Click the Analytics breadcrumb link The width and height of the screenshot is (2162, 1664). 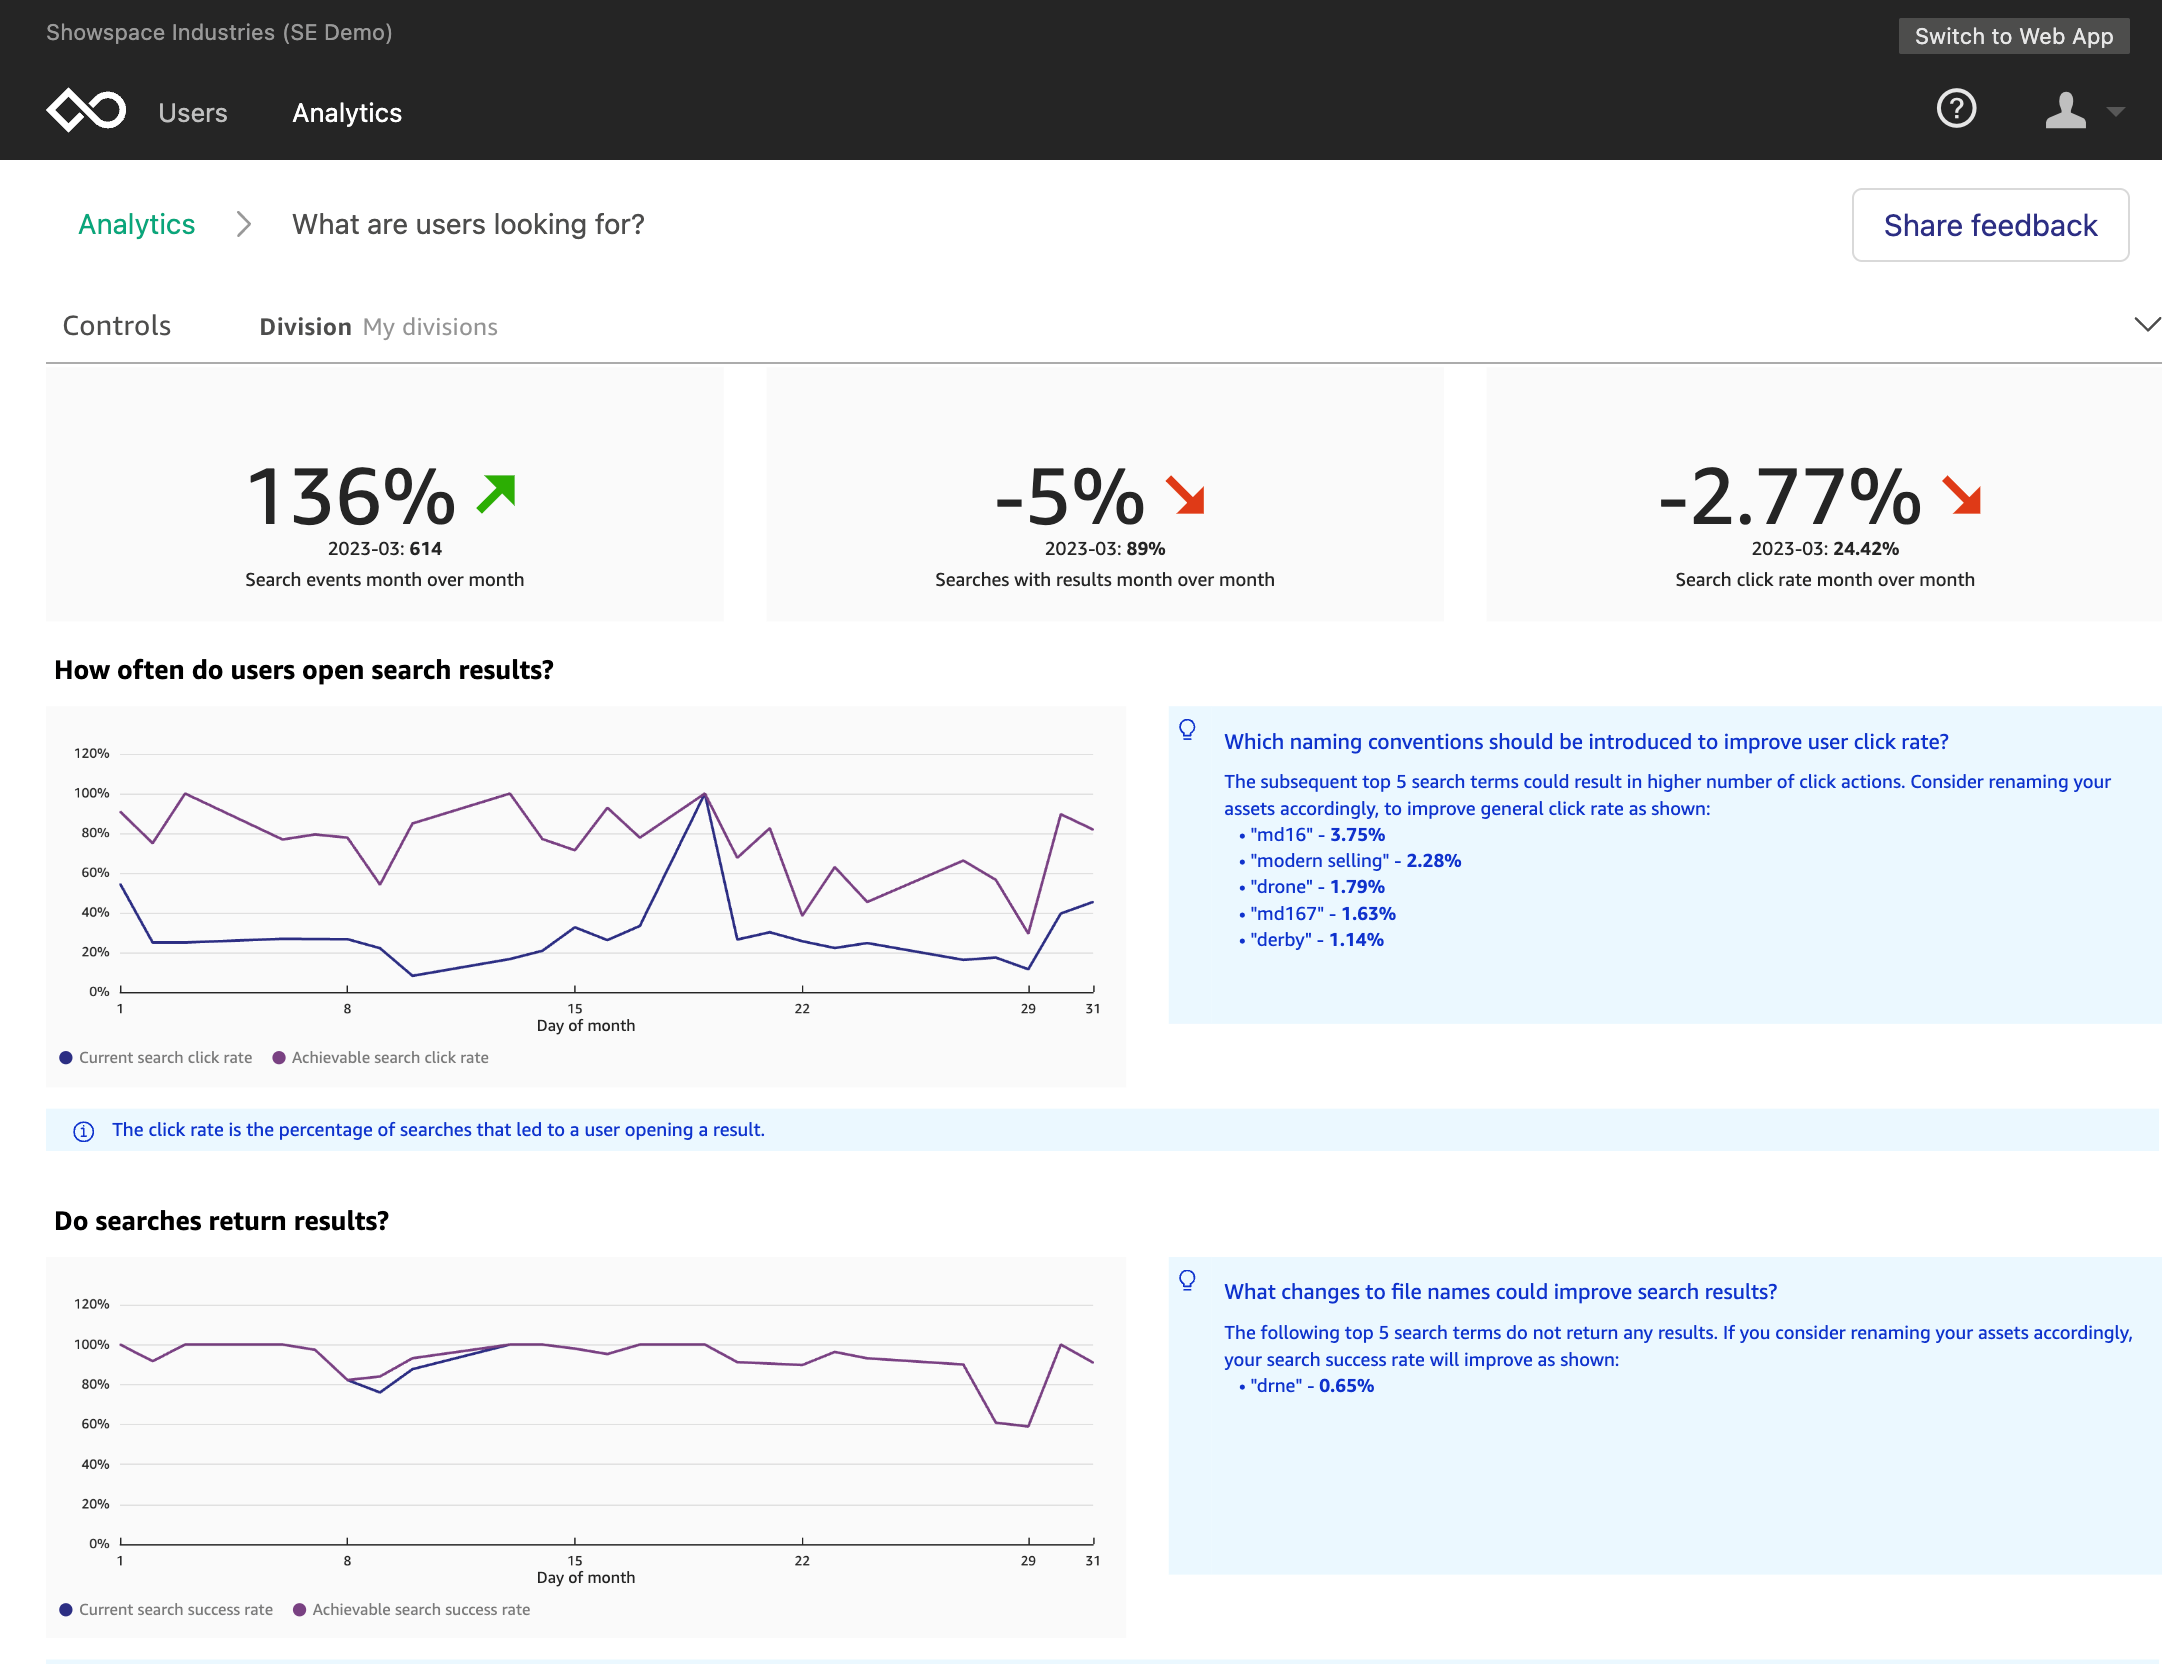tap(136, 224)
